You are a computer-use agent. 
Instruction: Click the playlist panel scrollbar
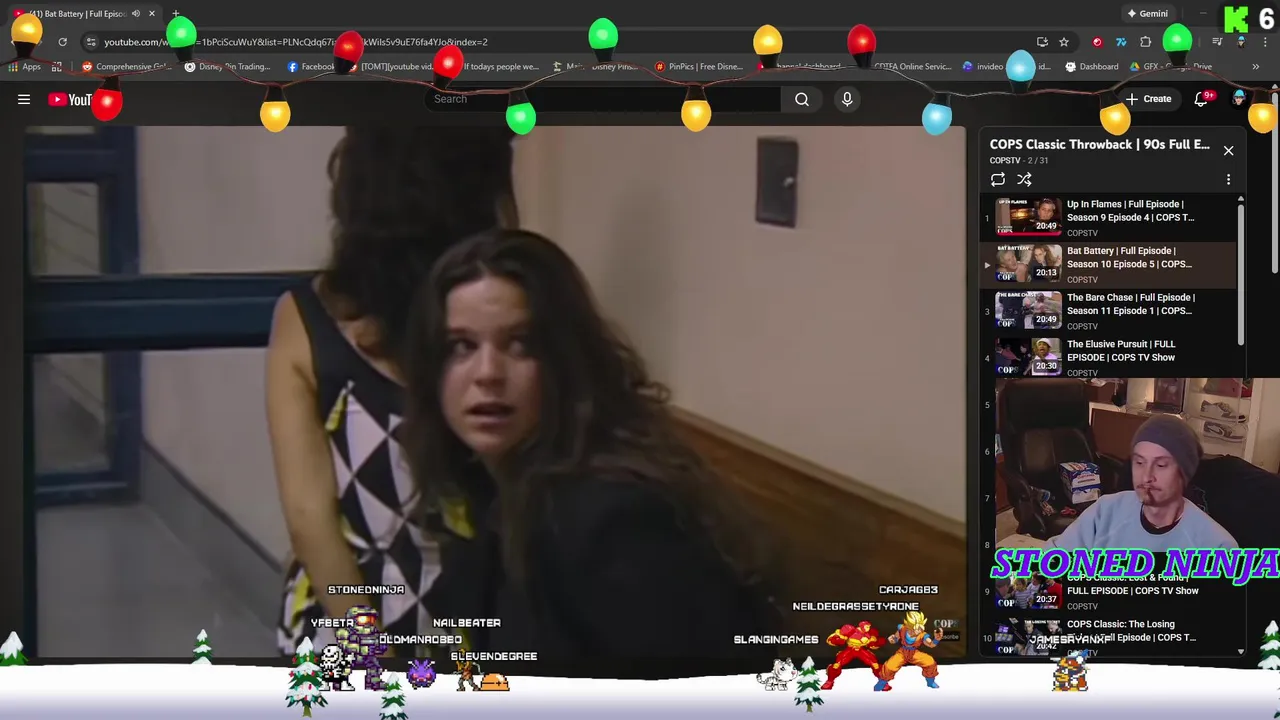coord(1241,275)
